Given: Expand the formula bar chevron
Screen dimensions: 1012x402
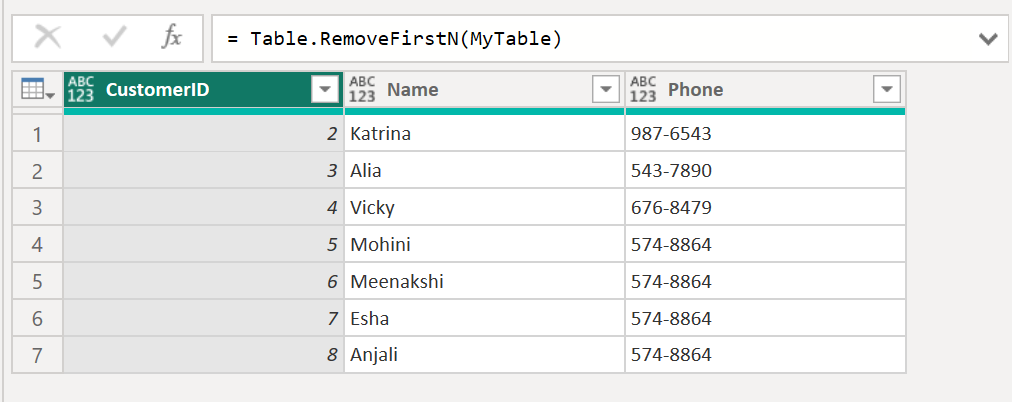Looking at the screenshot, I should [988, 40].
